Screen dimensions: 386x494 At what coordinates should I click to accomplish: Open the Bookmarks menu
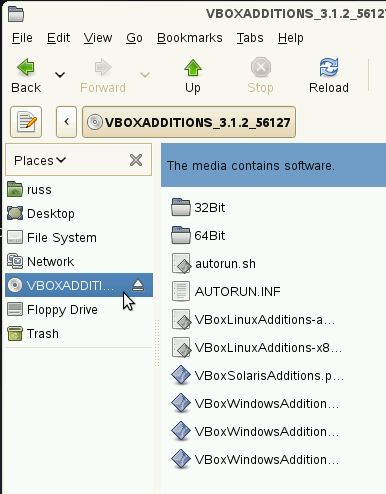click(190, 38)
